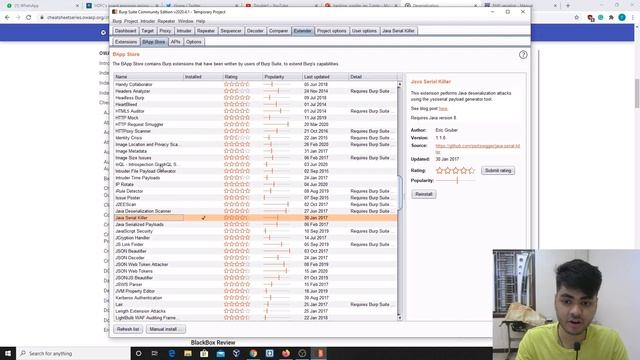The height and width of the screenshot is (360, 640).
Task: Click the list scrollbar down arrow
Action: click(x=400, y=318)
